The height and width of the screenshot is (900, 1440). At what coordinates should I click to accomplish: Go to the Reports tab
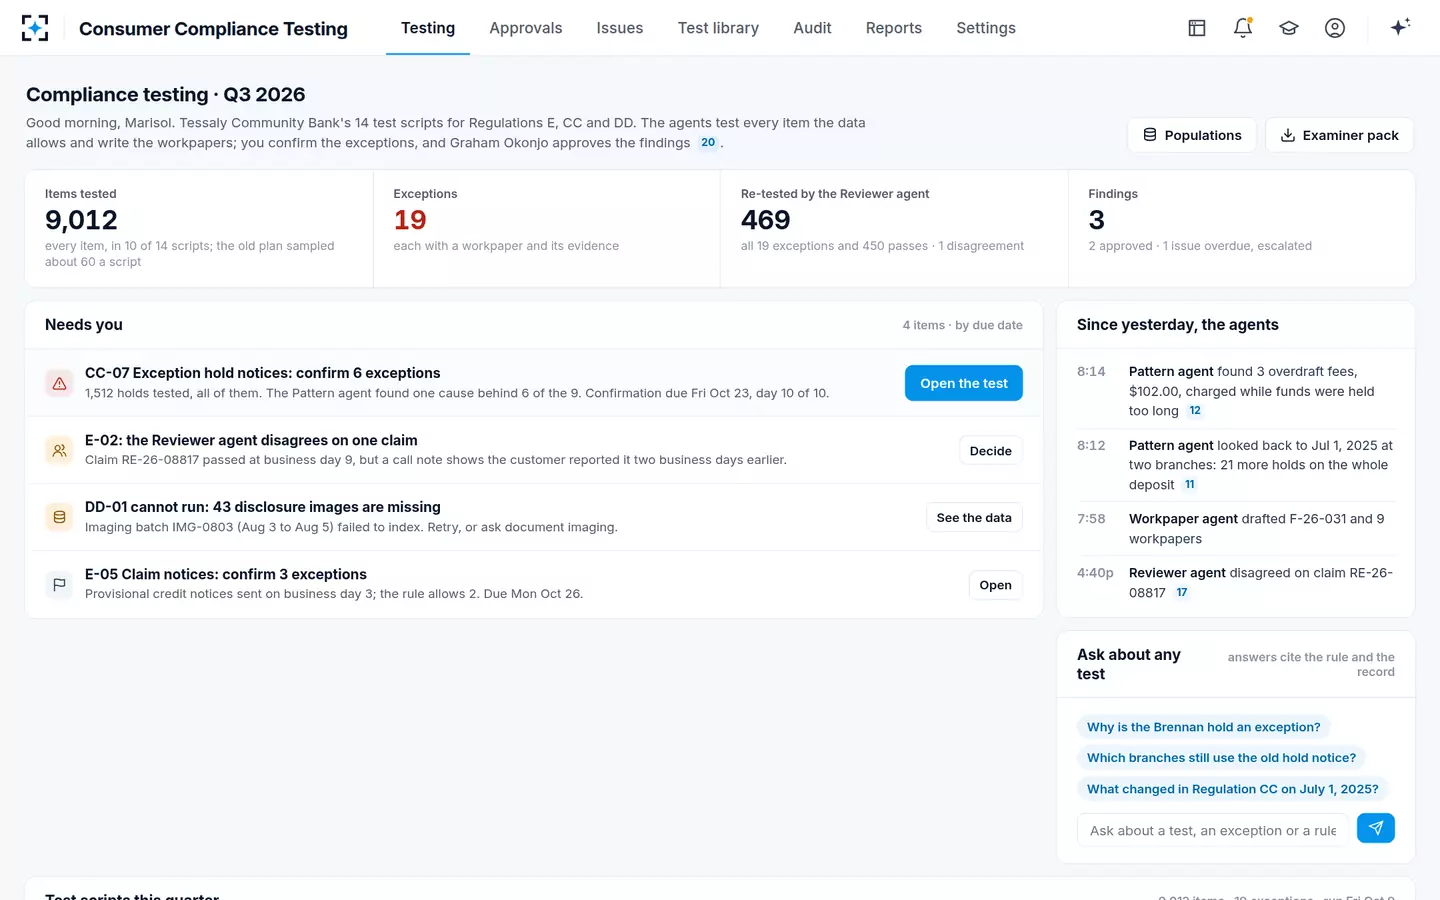coord(894,28)
